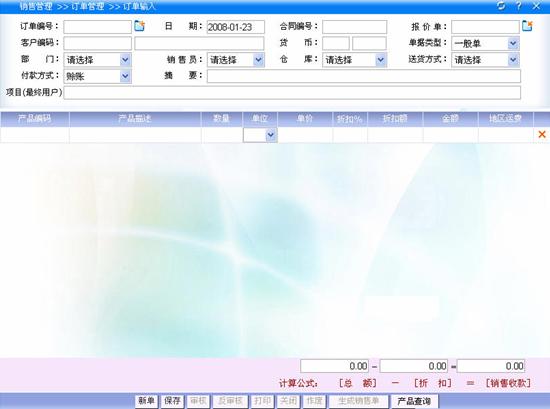Viewport: 550px width, 409px height.
Task: Click the 保存 button
Action: point(172,401)
